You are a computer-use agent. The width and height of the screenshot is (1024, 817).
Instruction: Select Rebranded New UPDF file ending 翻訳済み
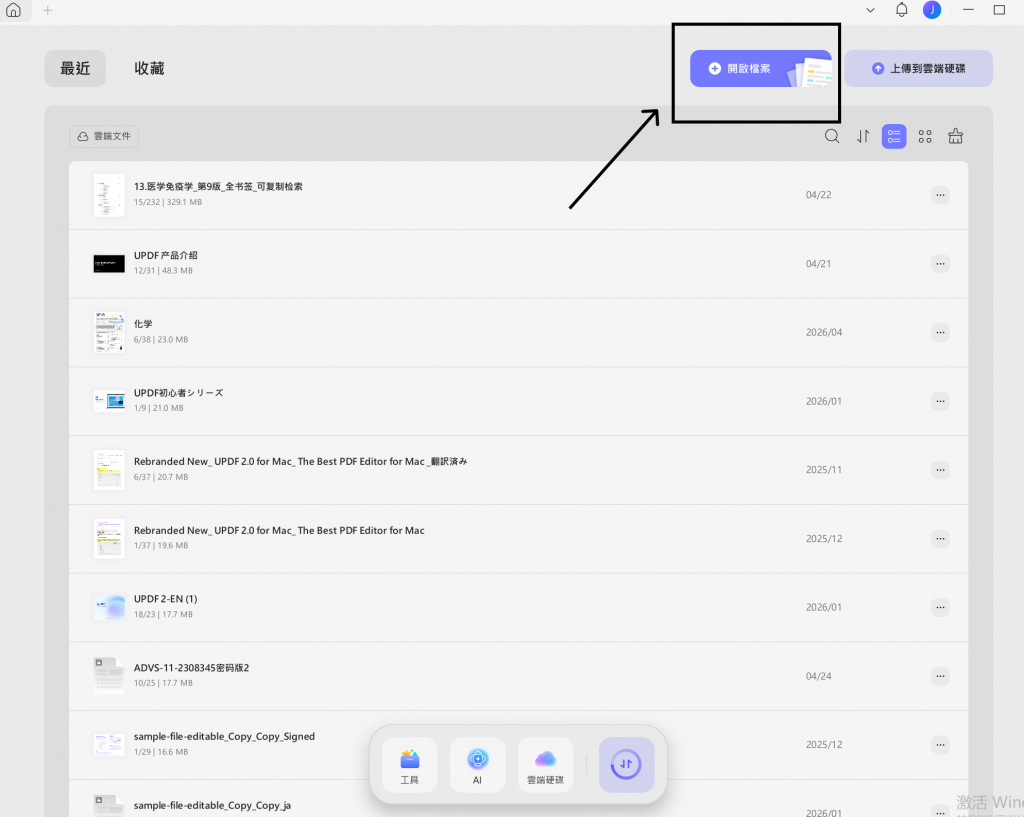300,462
